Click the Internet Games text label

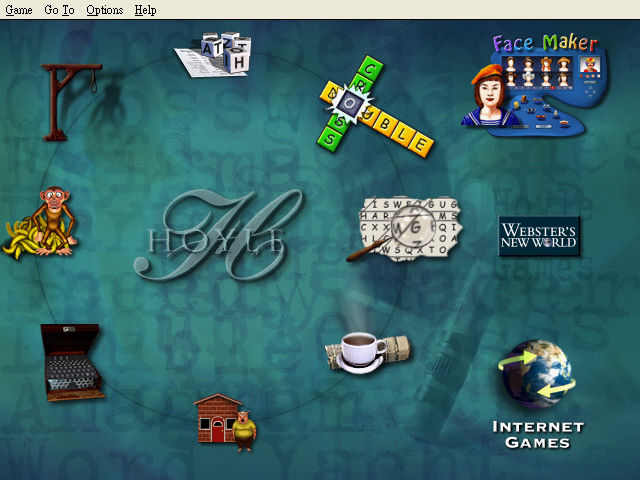538,435
